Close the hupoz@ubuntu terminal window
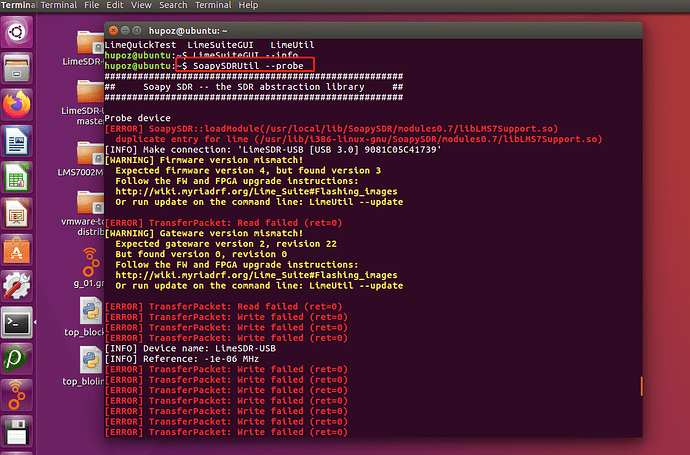The width and height of the screenshot is (690, 455). (x=114, y=30)
